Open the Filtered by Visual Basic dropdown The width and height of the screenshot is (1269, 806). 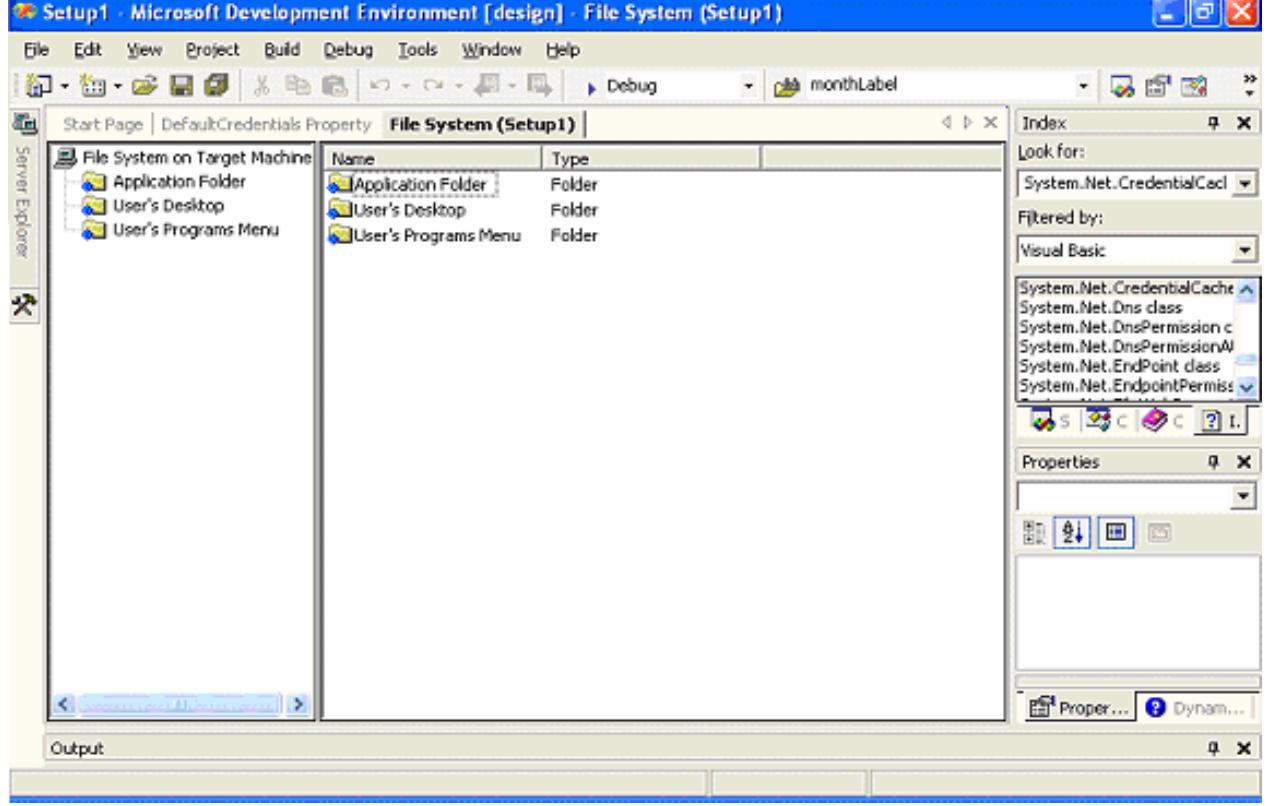pos(1245,252)
